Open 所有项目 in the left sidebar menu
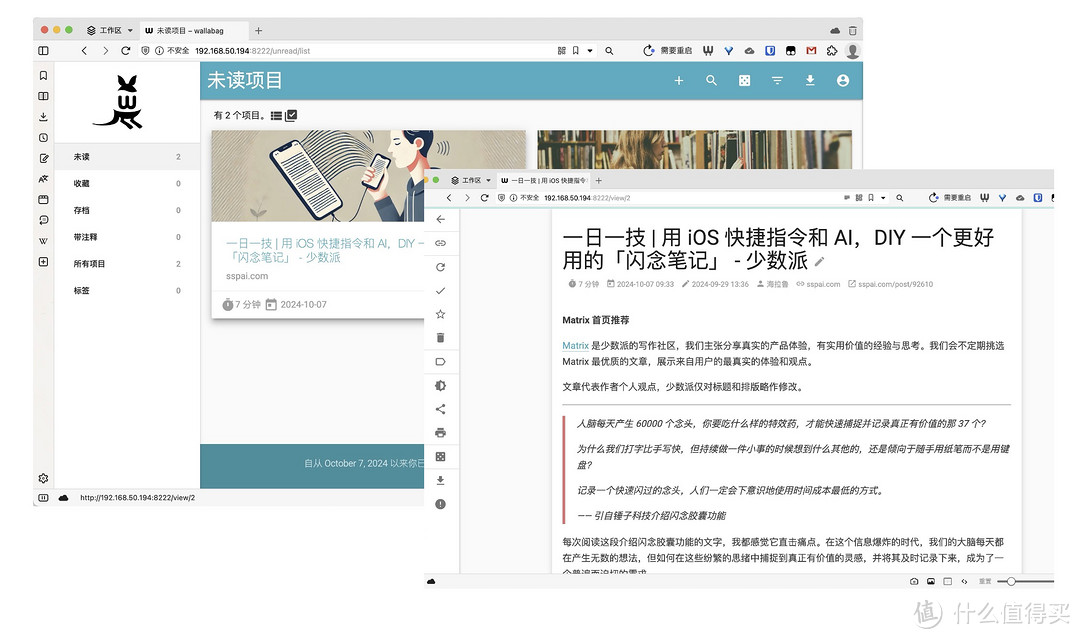1080x639 pixels. click(89, 264)
